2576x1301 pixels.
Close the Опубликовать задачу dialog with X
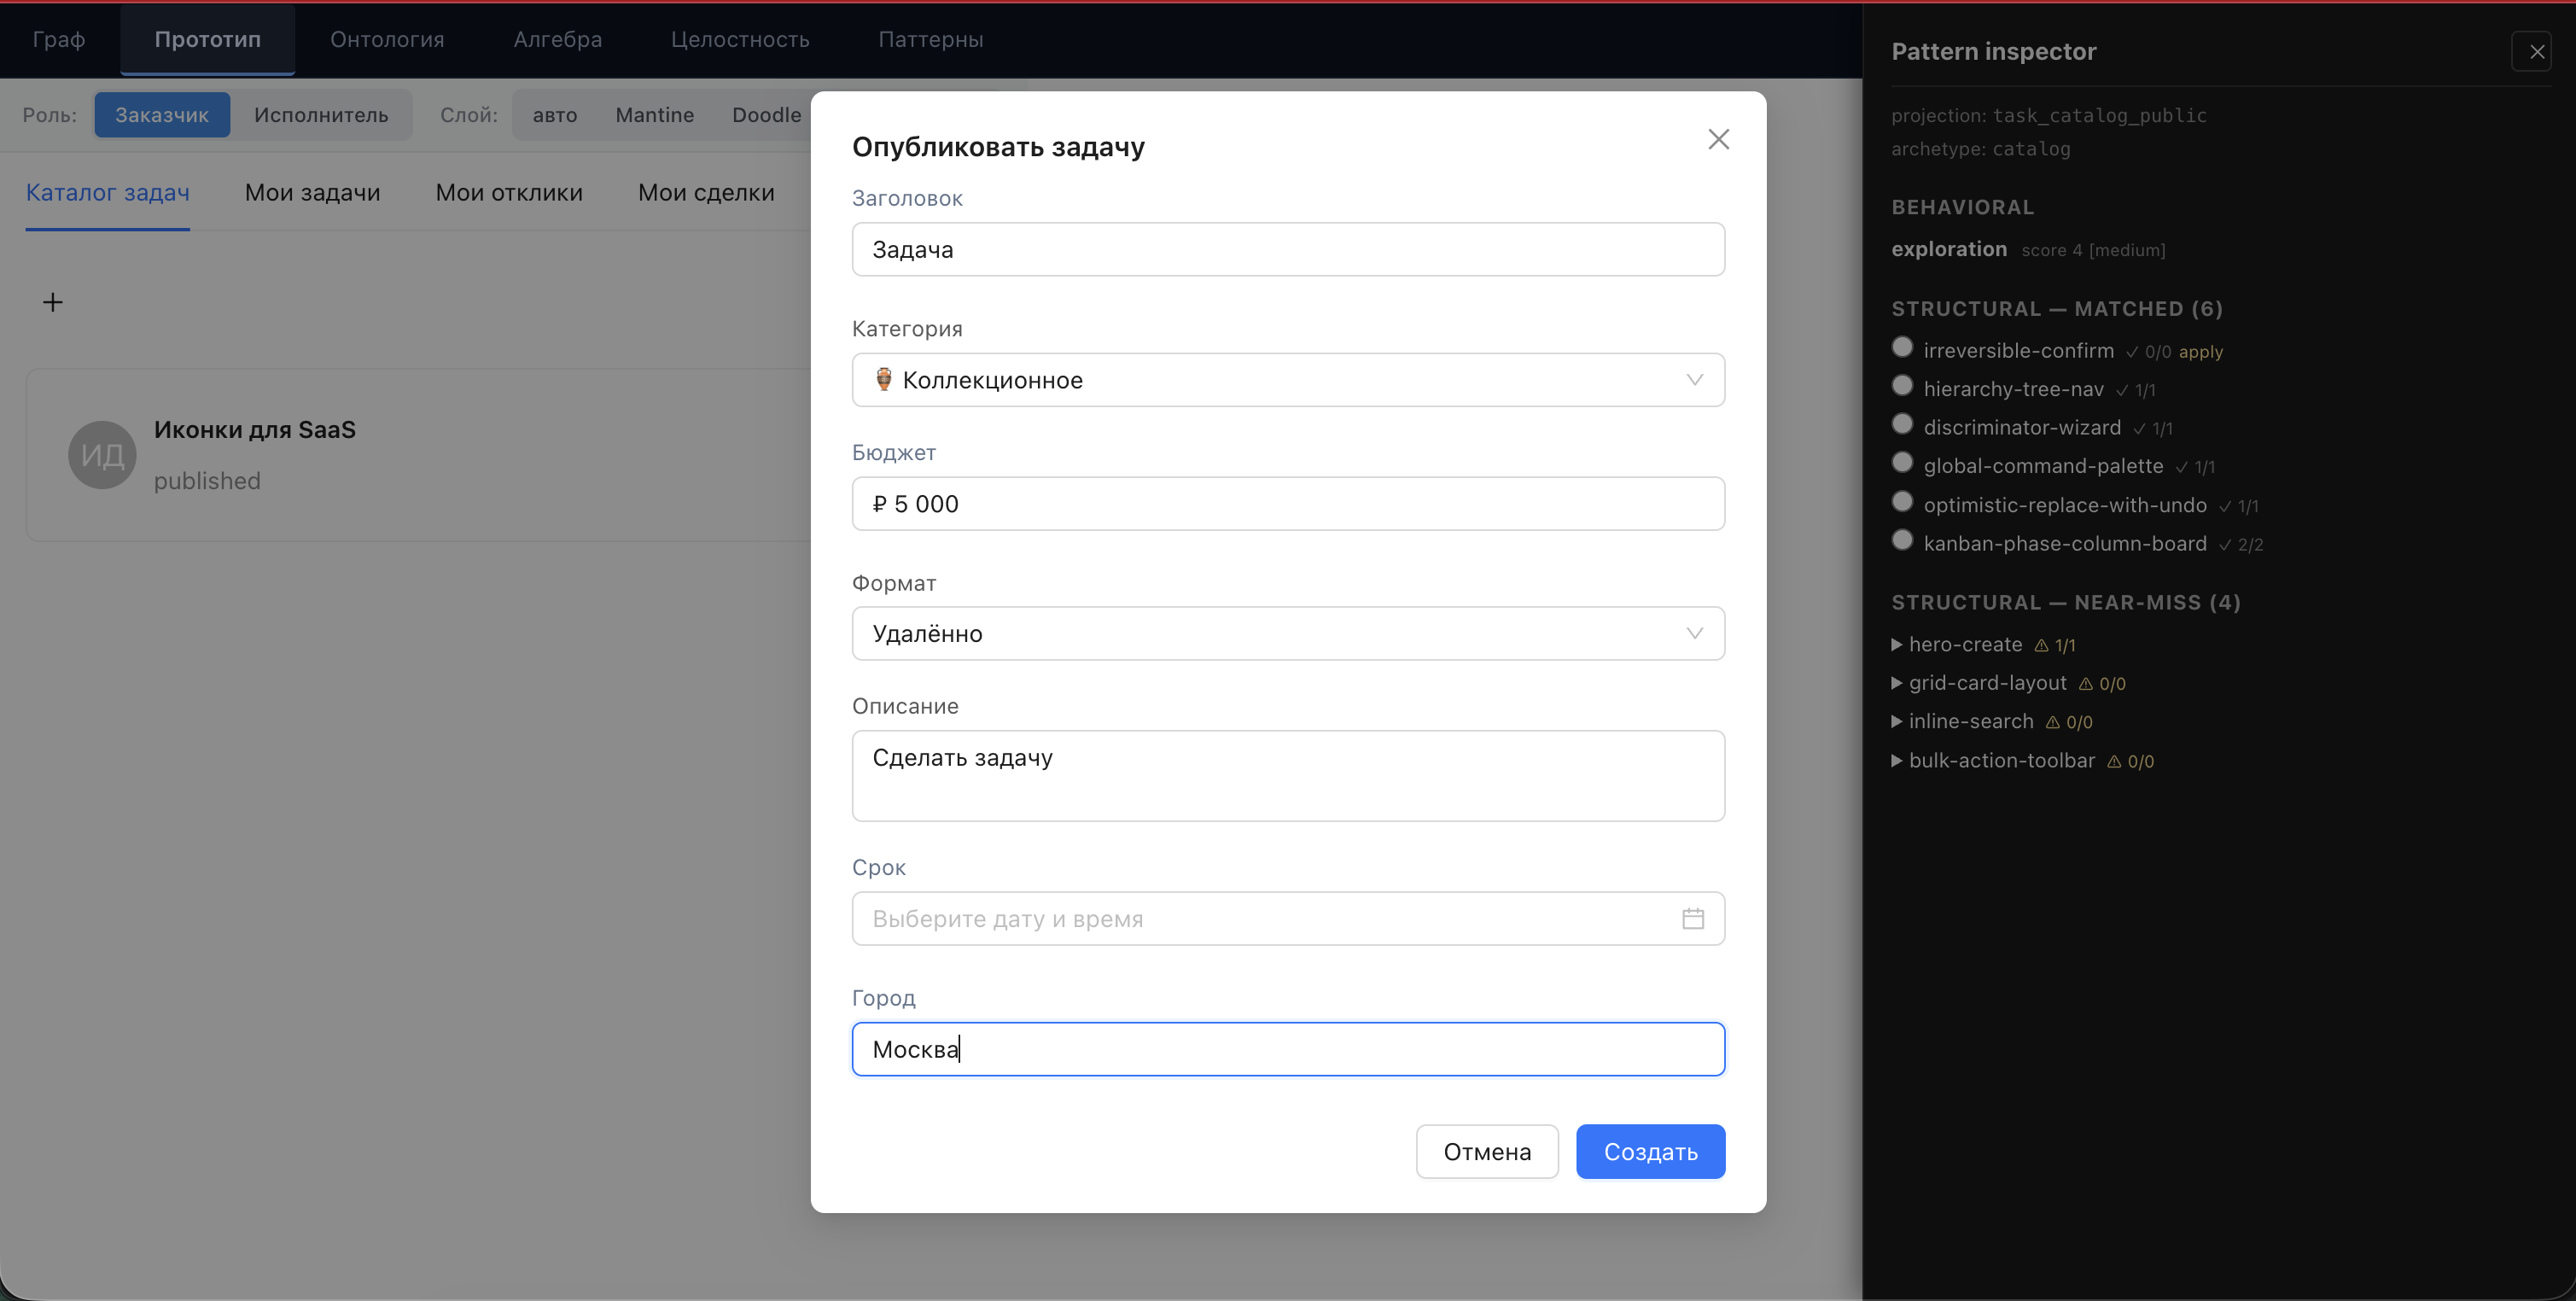[1718, 139]
